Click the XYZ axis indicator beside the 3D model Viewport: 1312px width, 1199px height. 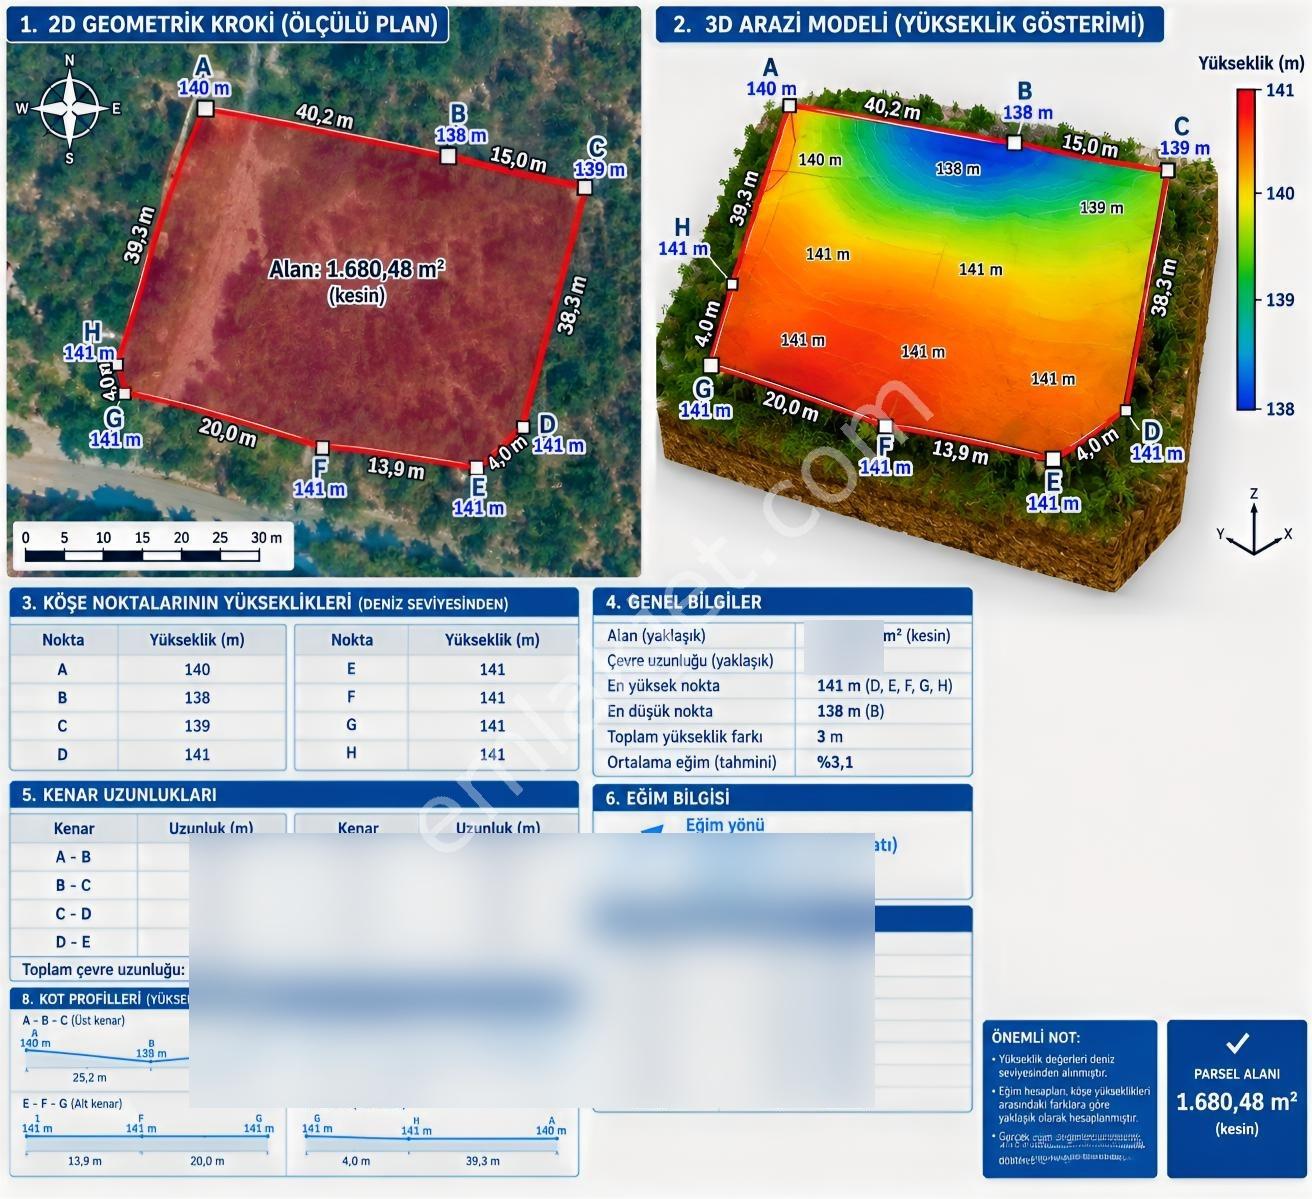[1253, 525]
